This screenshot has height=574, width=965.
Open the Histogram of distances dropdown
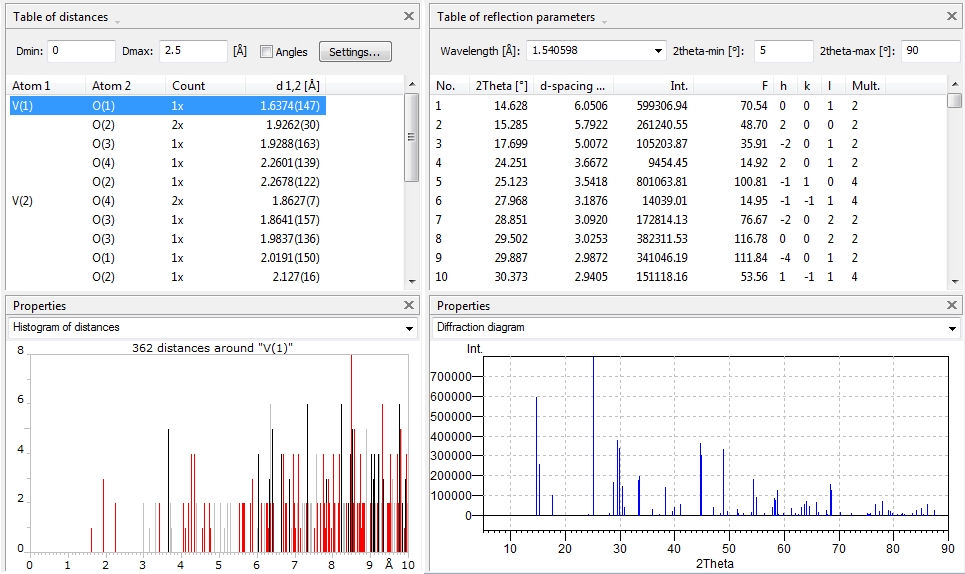[x=409, y=328]
